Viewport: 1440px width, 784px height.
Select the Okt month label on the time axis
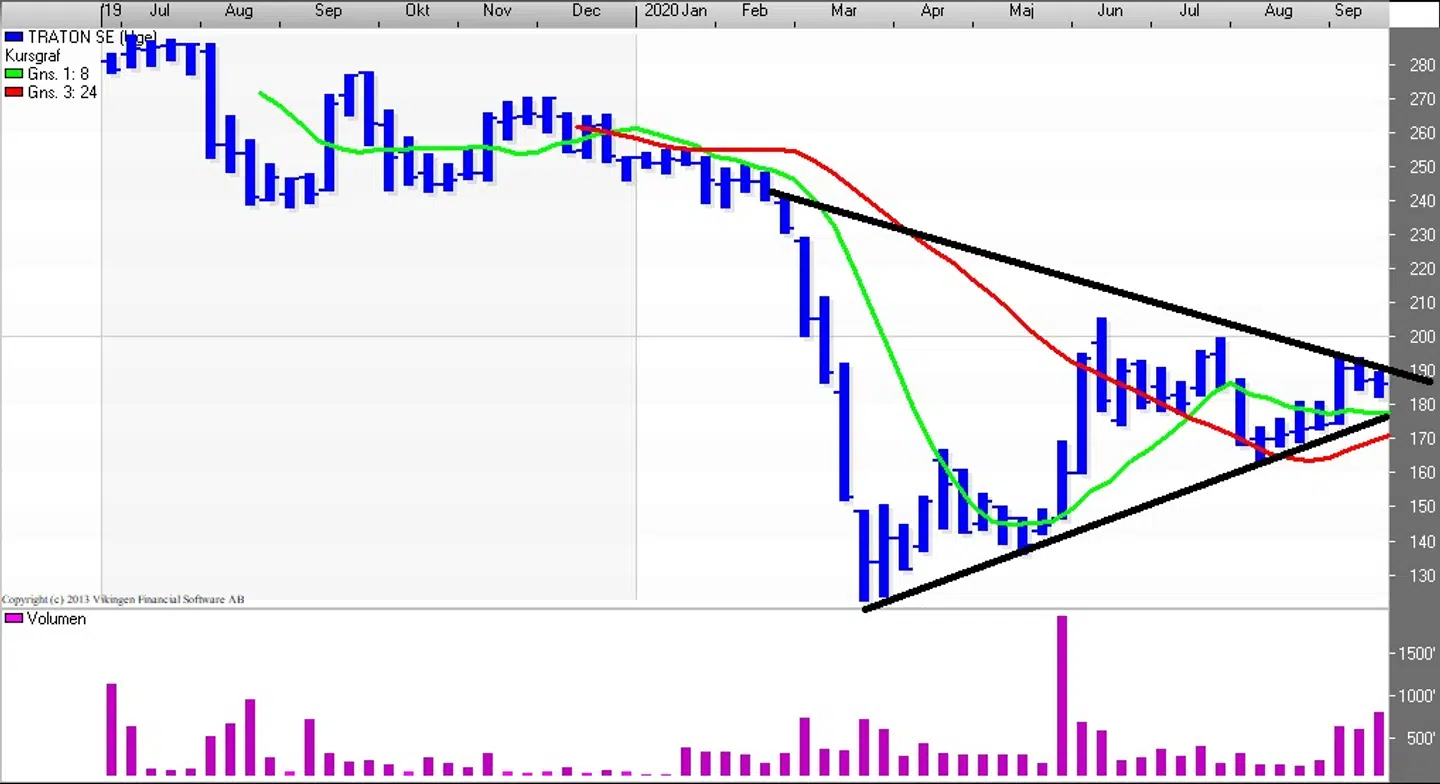[x=417, y=11]
